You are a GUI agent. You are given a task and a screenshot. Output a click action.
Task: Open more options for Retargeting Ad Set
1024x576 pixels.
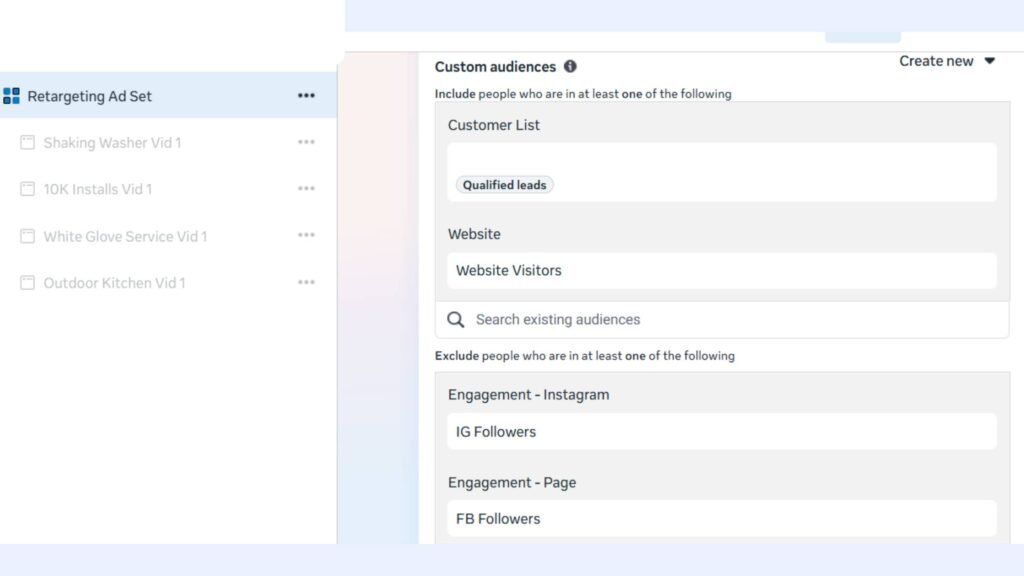[x=306, y=96]
